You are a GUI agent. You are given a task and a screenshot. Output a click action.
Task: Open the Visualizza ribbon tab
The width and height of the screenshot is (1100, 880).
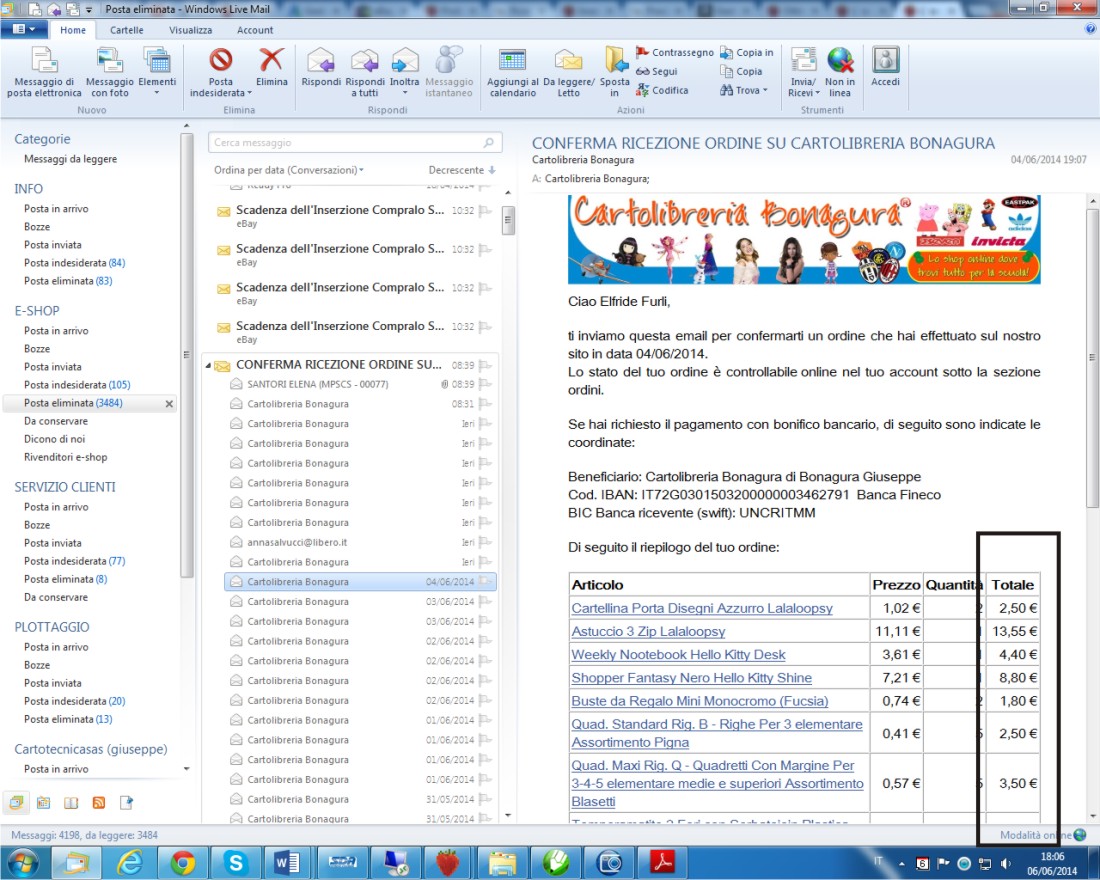pyautogui.click(x=190, y=30)
